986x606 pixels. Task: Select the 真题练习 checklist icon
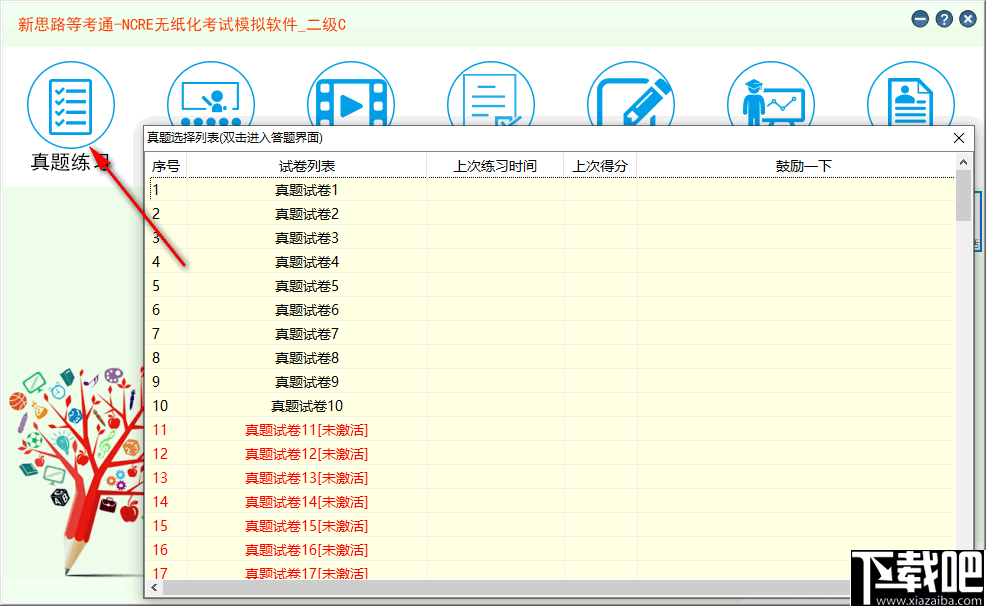tap(71, 103)
